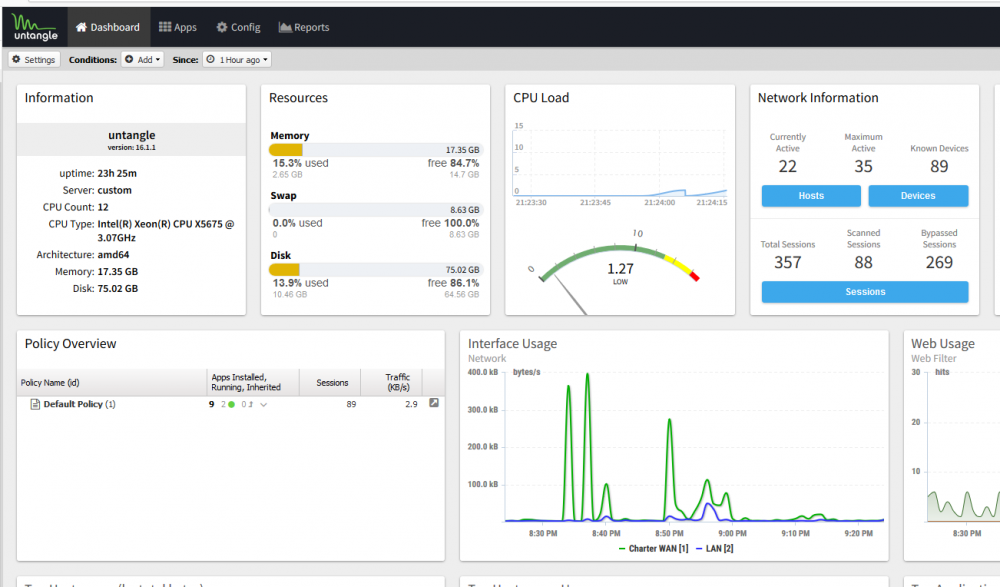1000x587 pixels.
Task: Click the green running apps indicator
Action: (232, 405)
